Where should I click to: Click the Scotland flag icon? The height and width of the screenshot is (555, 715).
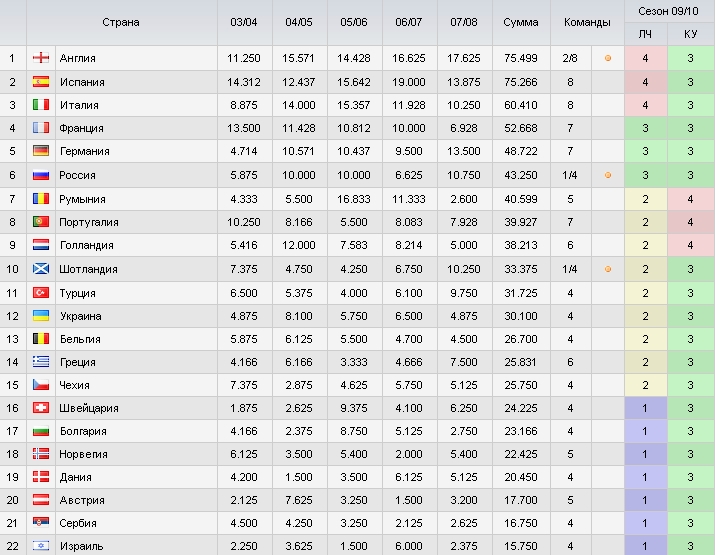click(41, 269)
